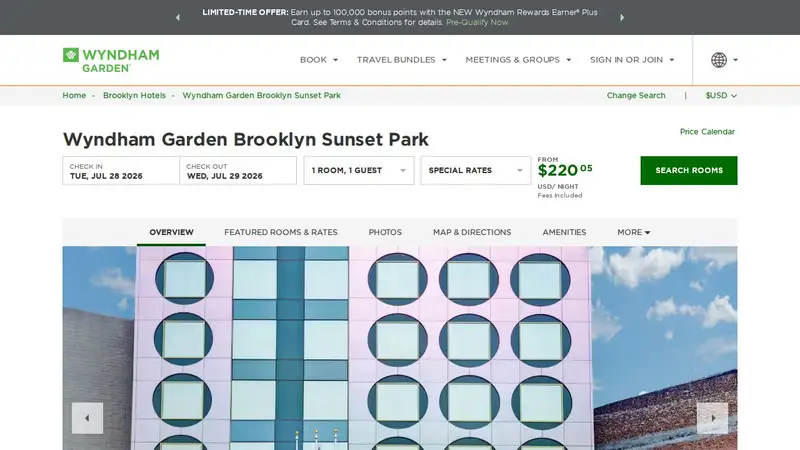
Task: Expand Travel Bundles menu
Action: click(402, 60)
